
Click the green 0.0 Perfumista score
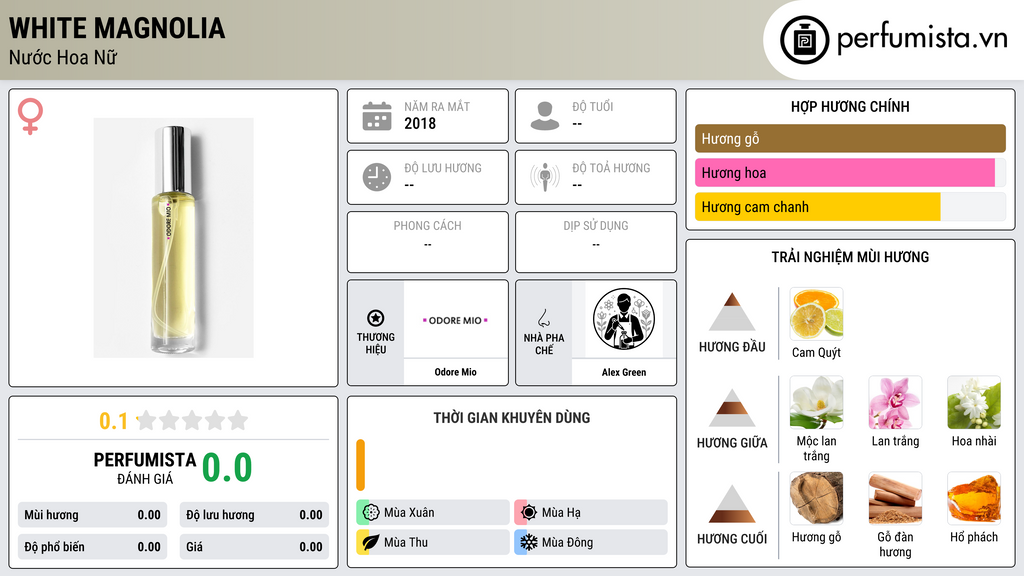click(227, 468)
